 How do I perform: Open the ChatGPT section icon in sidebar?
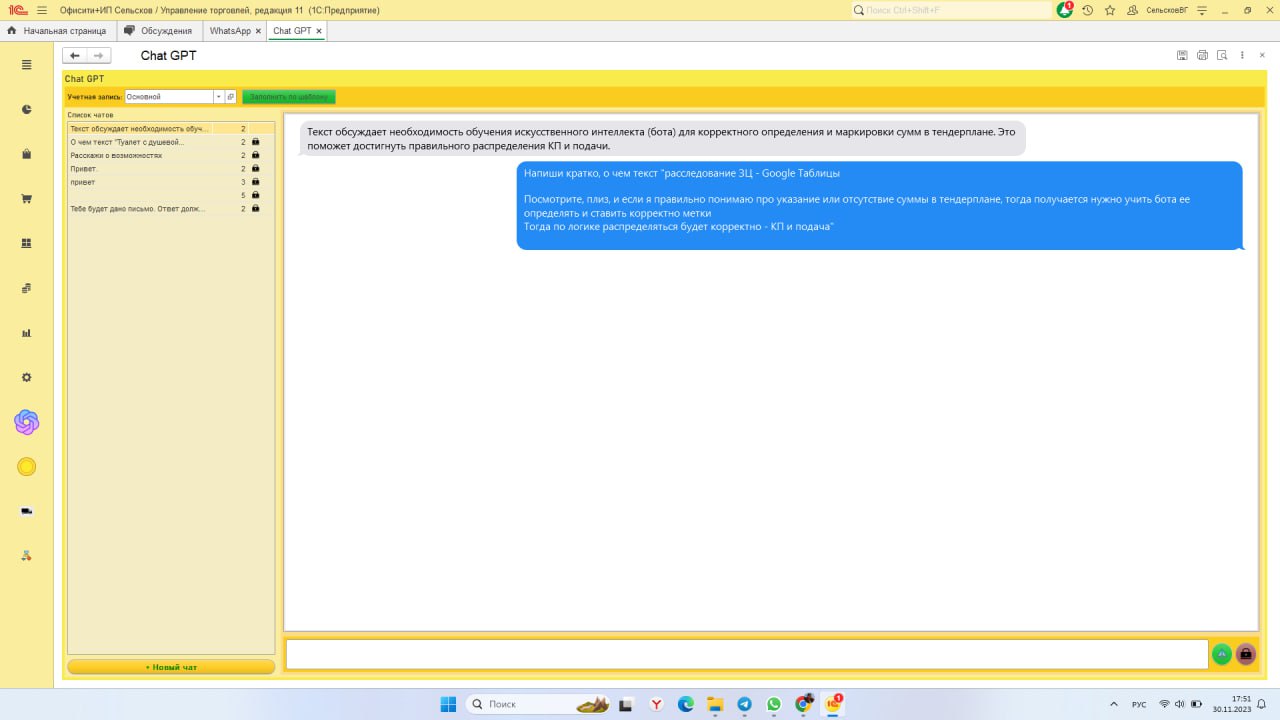[27, 422]
